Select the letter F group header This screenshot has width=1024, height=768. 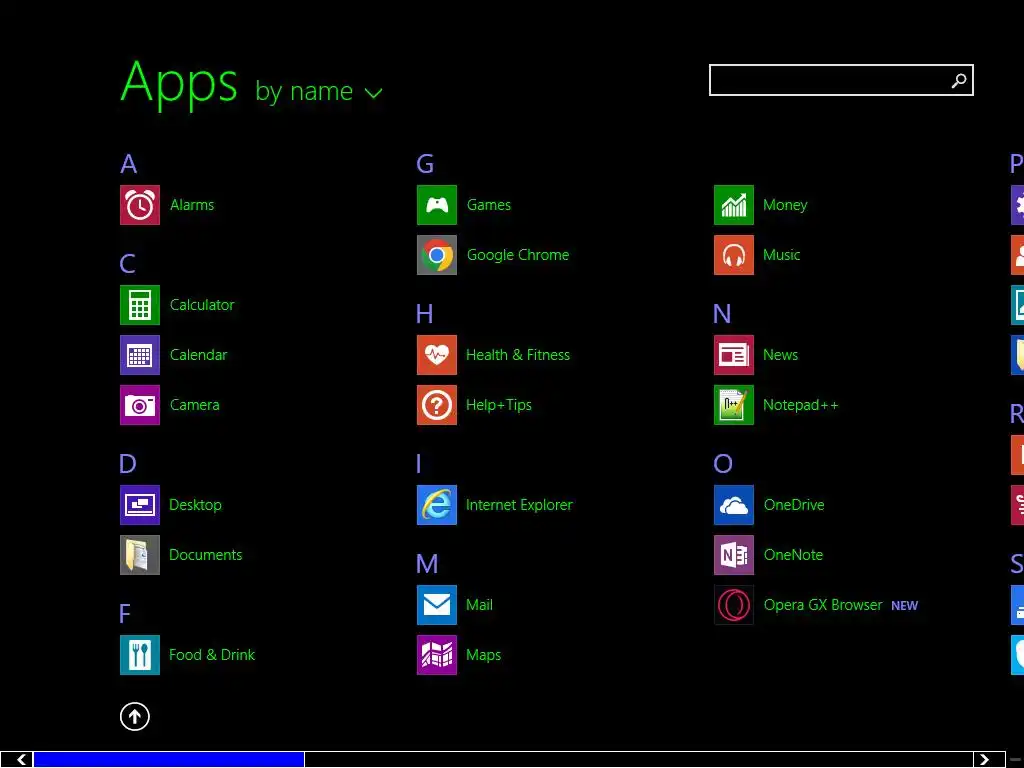tap(125, 614)
